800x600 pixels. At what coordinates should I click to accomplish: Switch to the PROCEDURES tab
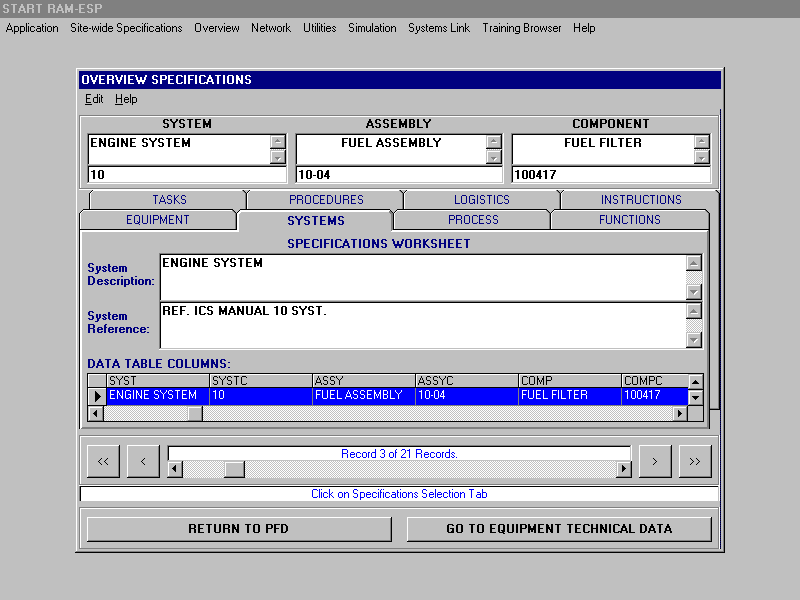(326, 199)
